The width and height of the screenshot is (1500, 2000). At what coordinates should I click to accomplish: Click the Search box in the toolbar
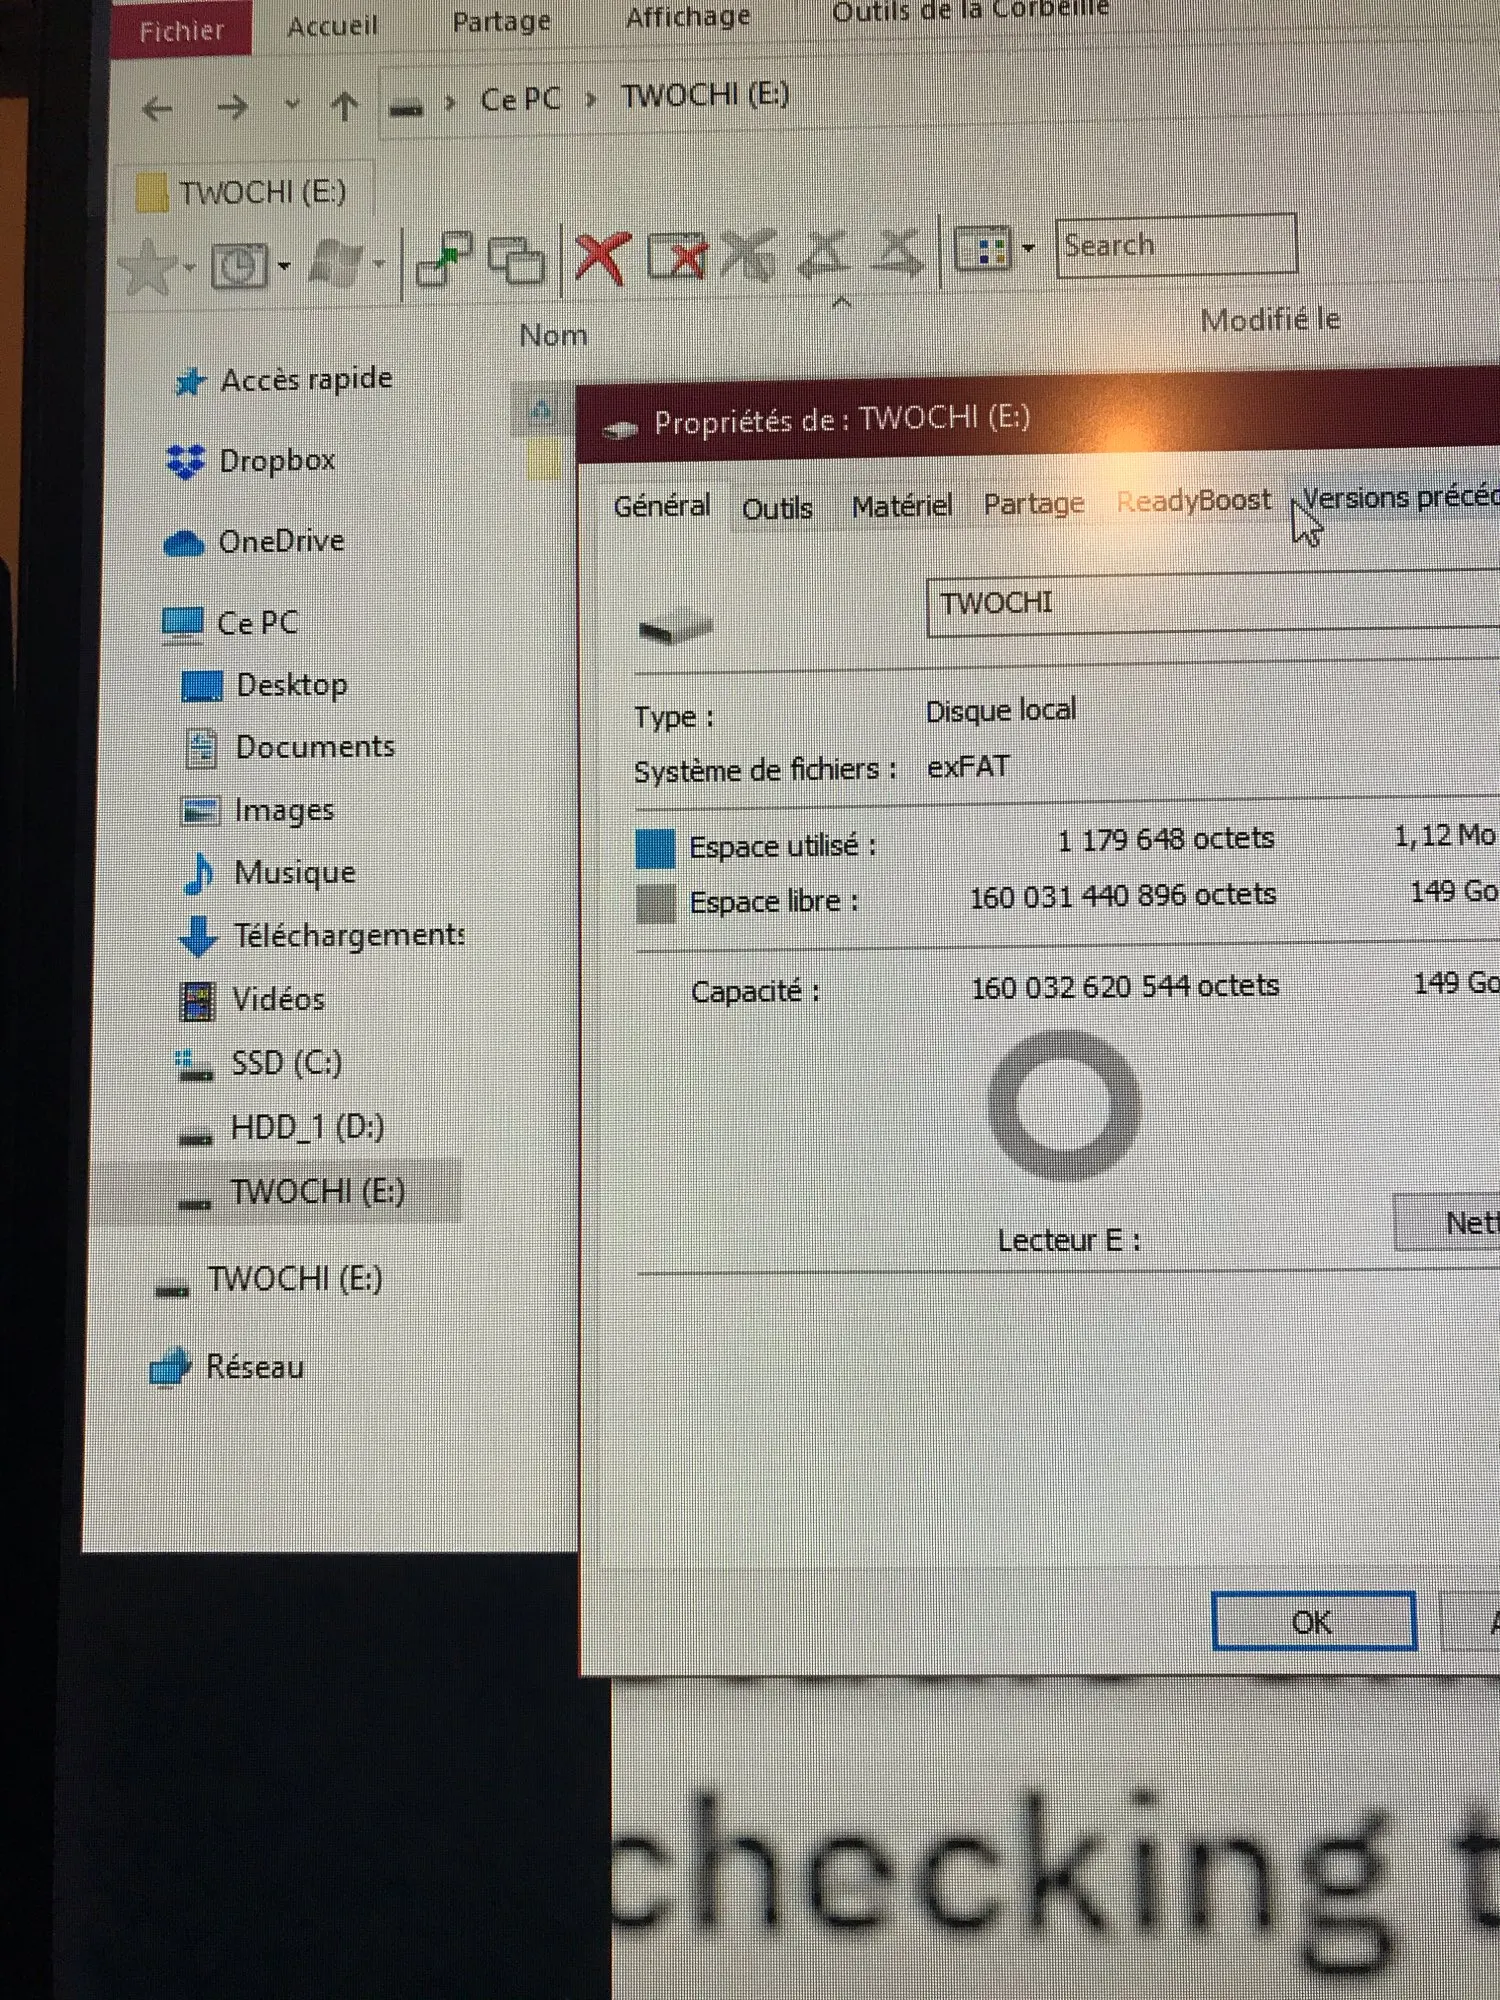1176,245
